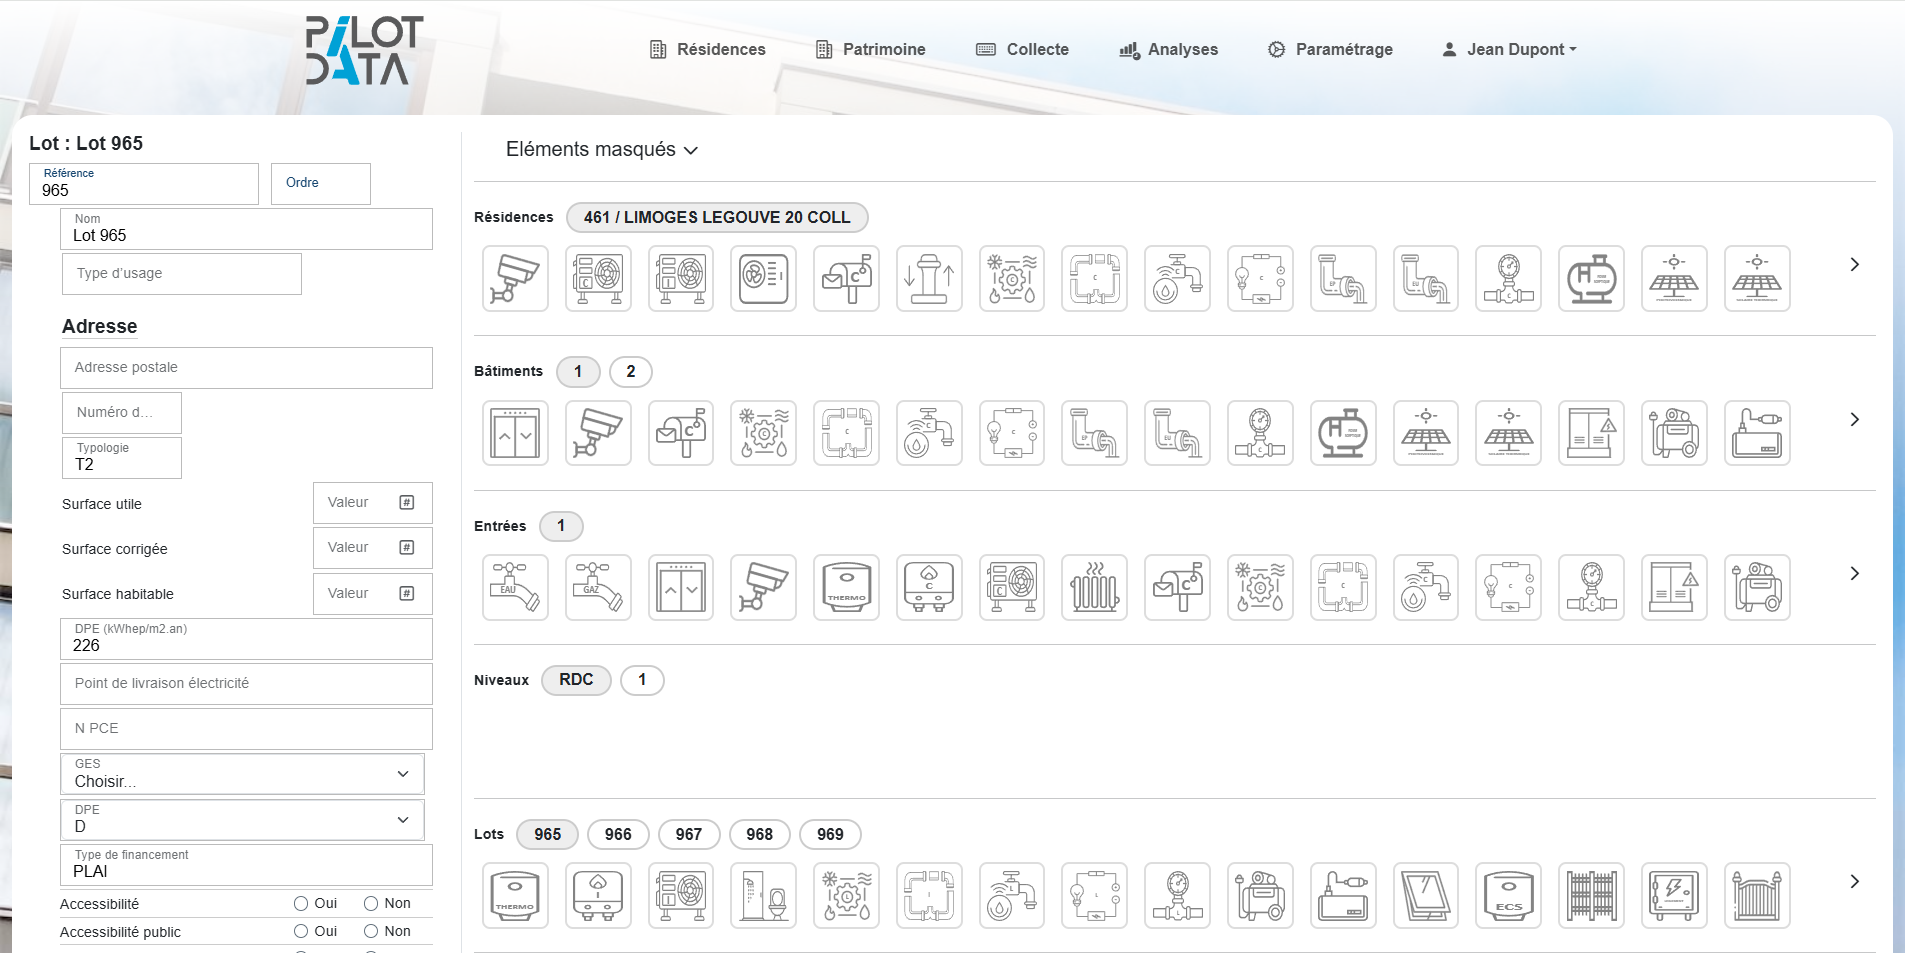1905x953 pixels.
Task: Click the radiator icon in Entrées row
Action: tap(1095, 587)
